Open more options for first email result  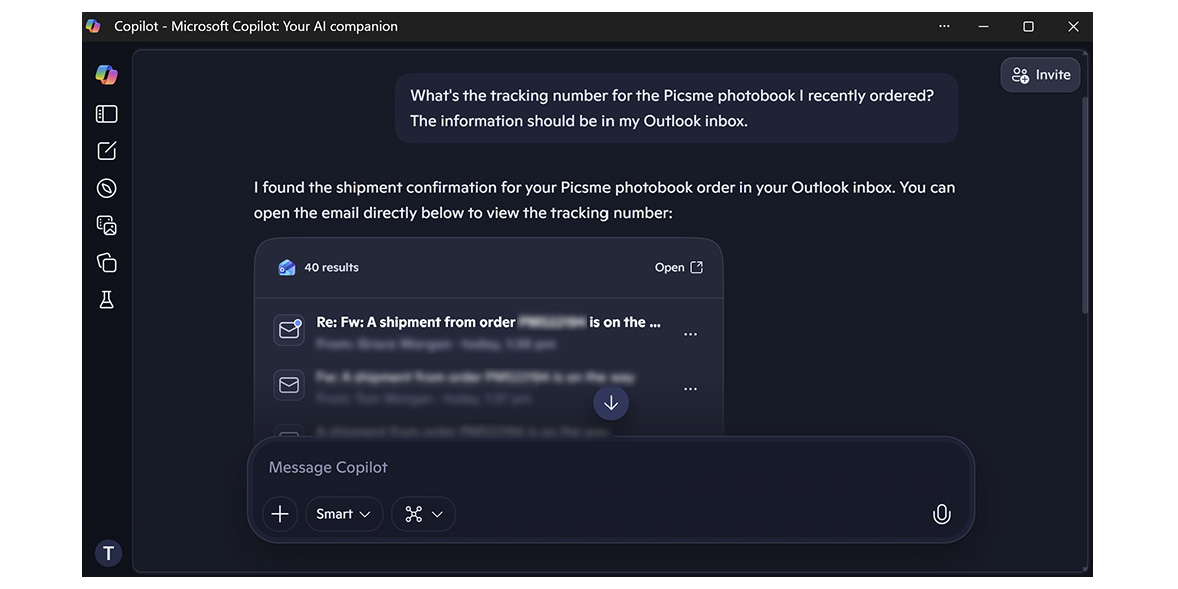tap(690, 334)
